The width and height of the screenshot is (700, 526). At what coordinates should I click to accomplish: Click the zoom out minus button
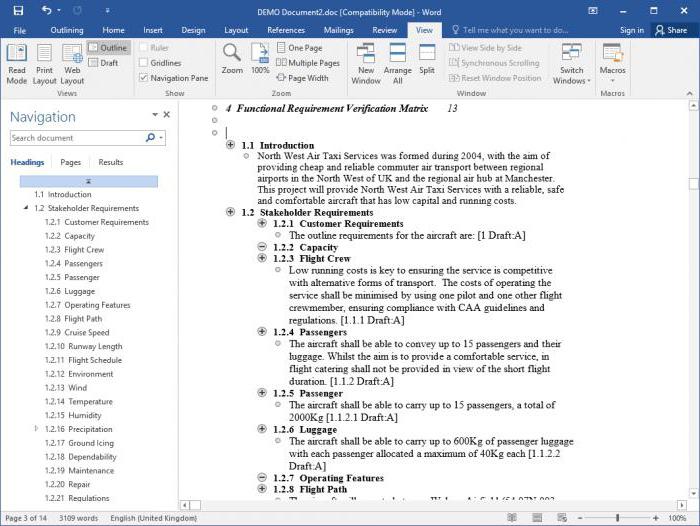click(x=580, y=518)
